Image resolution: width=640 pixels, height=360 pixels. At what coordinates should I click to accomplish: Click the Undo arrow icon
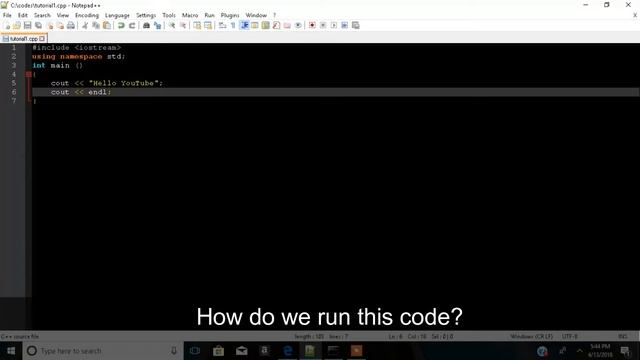[x=121, y=25]
